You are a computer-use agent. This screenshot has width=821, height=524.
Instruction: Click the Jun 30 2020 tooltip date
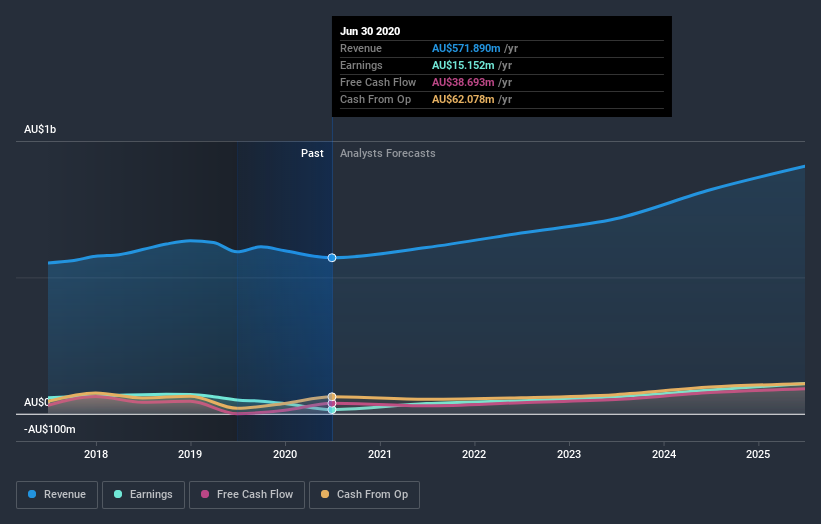(x=370, y=31)
